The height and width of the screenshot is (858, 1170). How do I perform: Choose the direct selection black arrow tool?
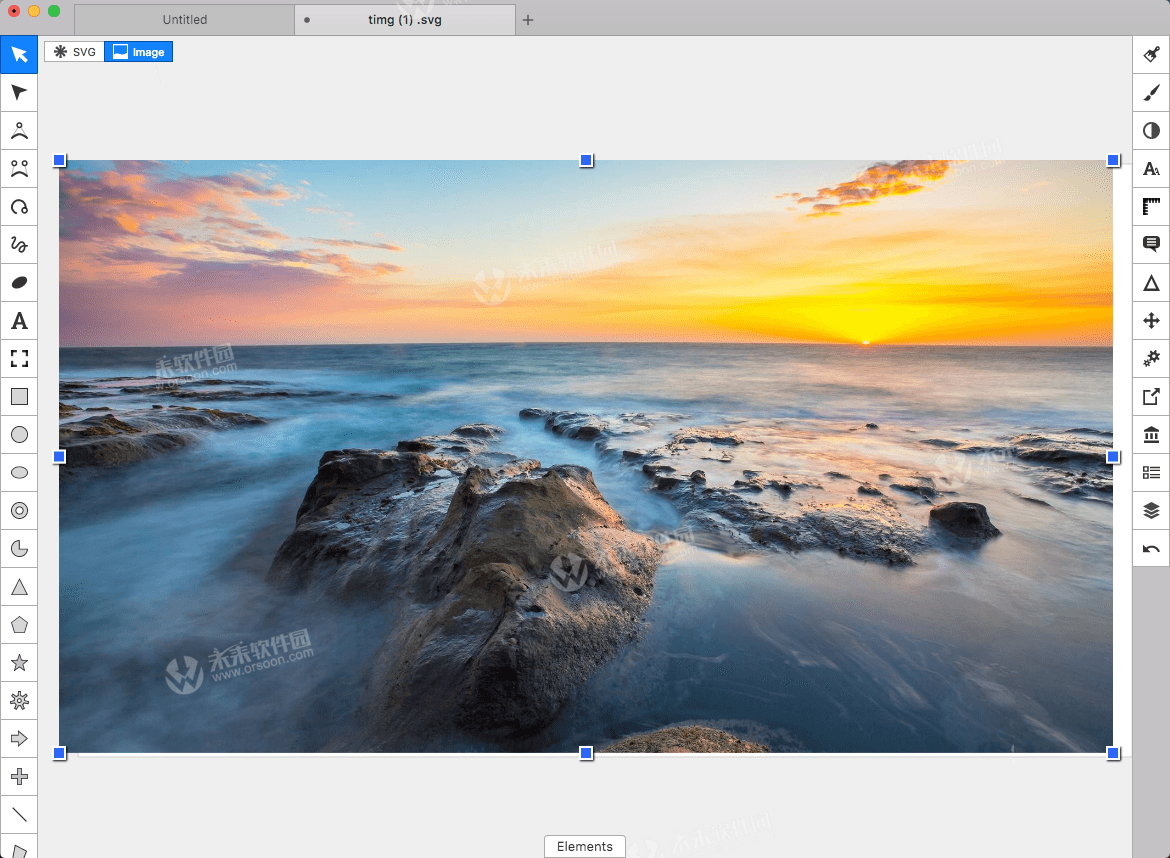[19, 93]
